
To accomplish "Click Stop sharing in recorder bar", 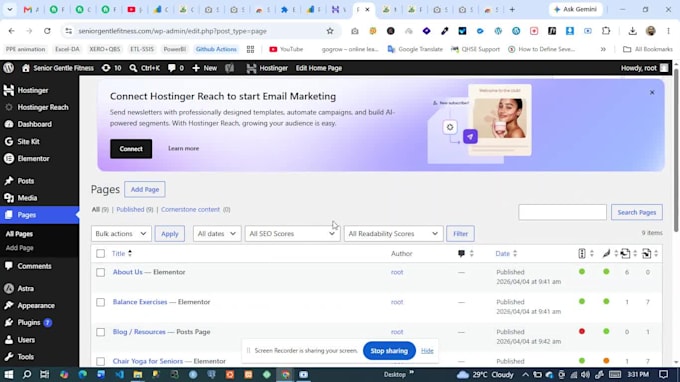I will [x=389, y=351].
